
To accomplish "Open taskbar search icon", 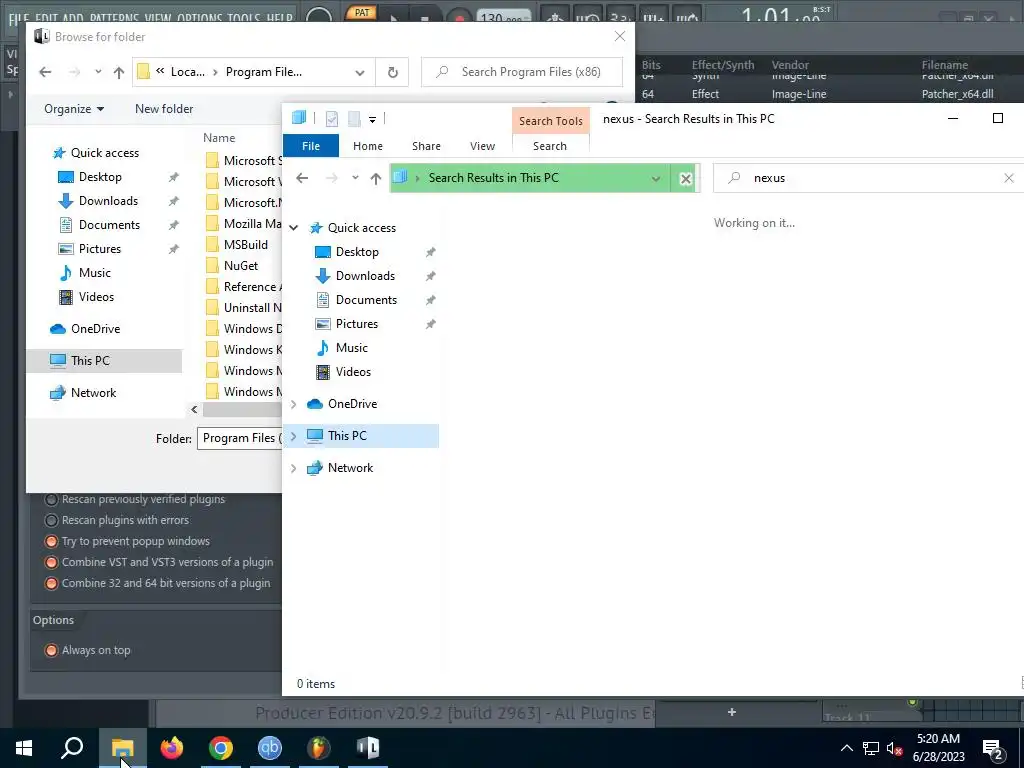I will click(72, 748).
